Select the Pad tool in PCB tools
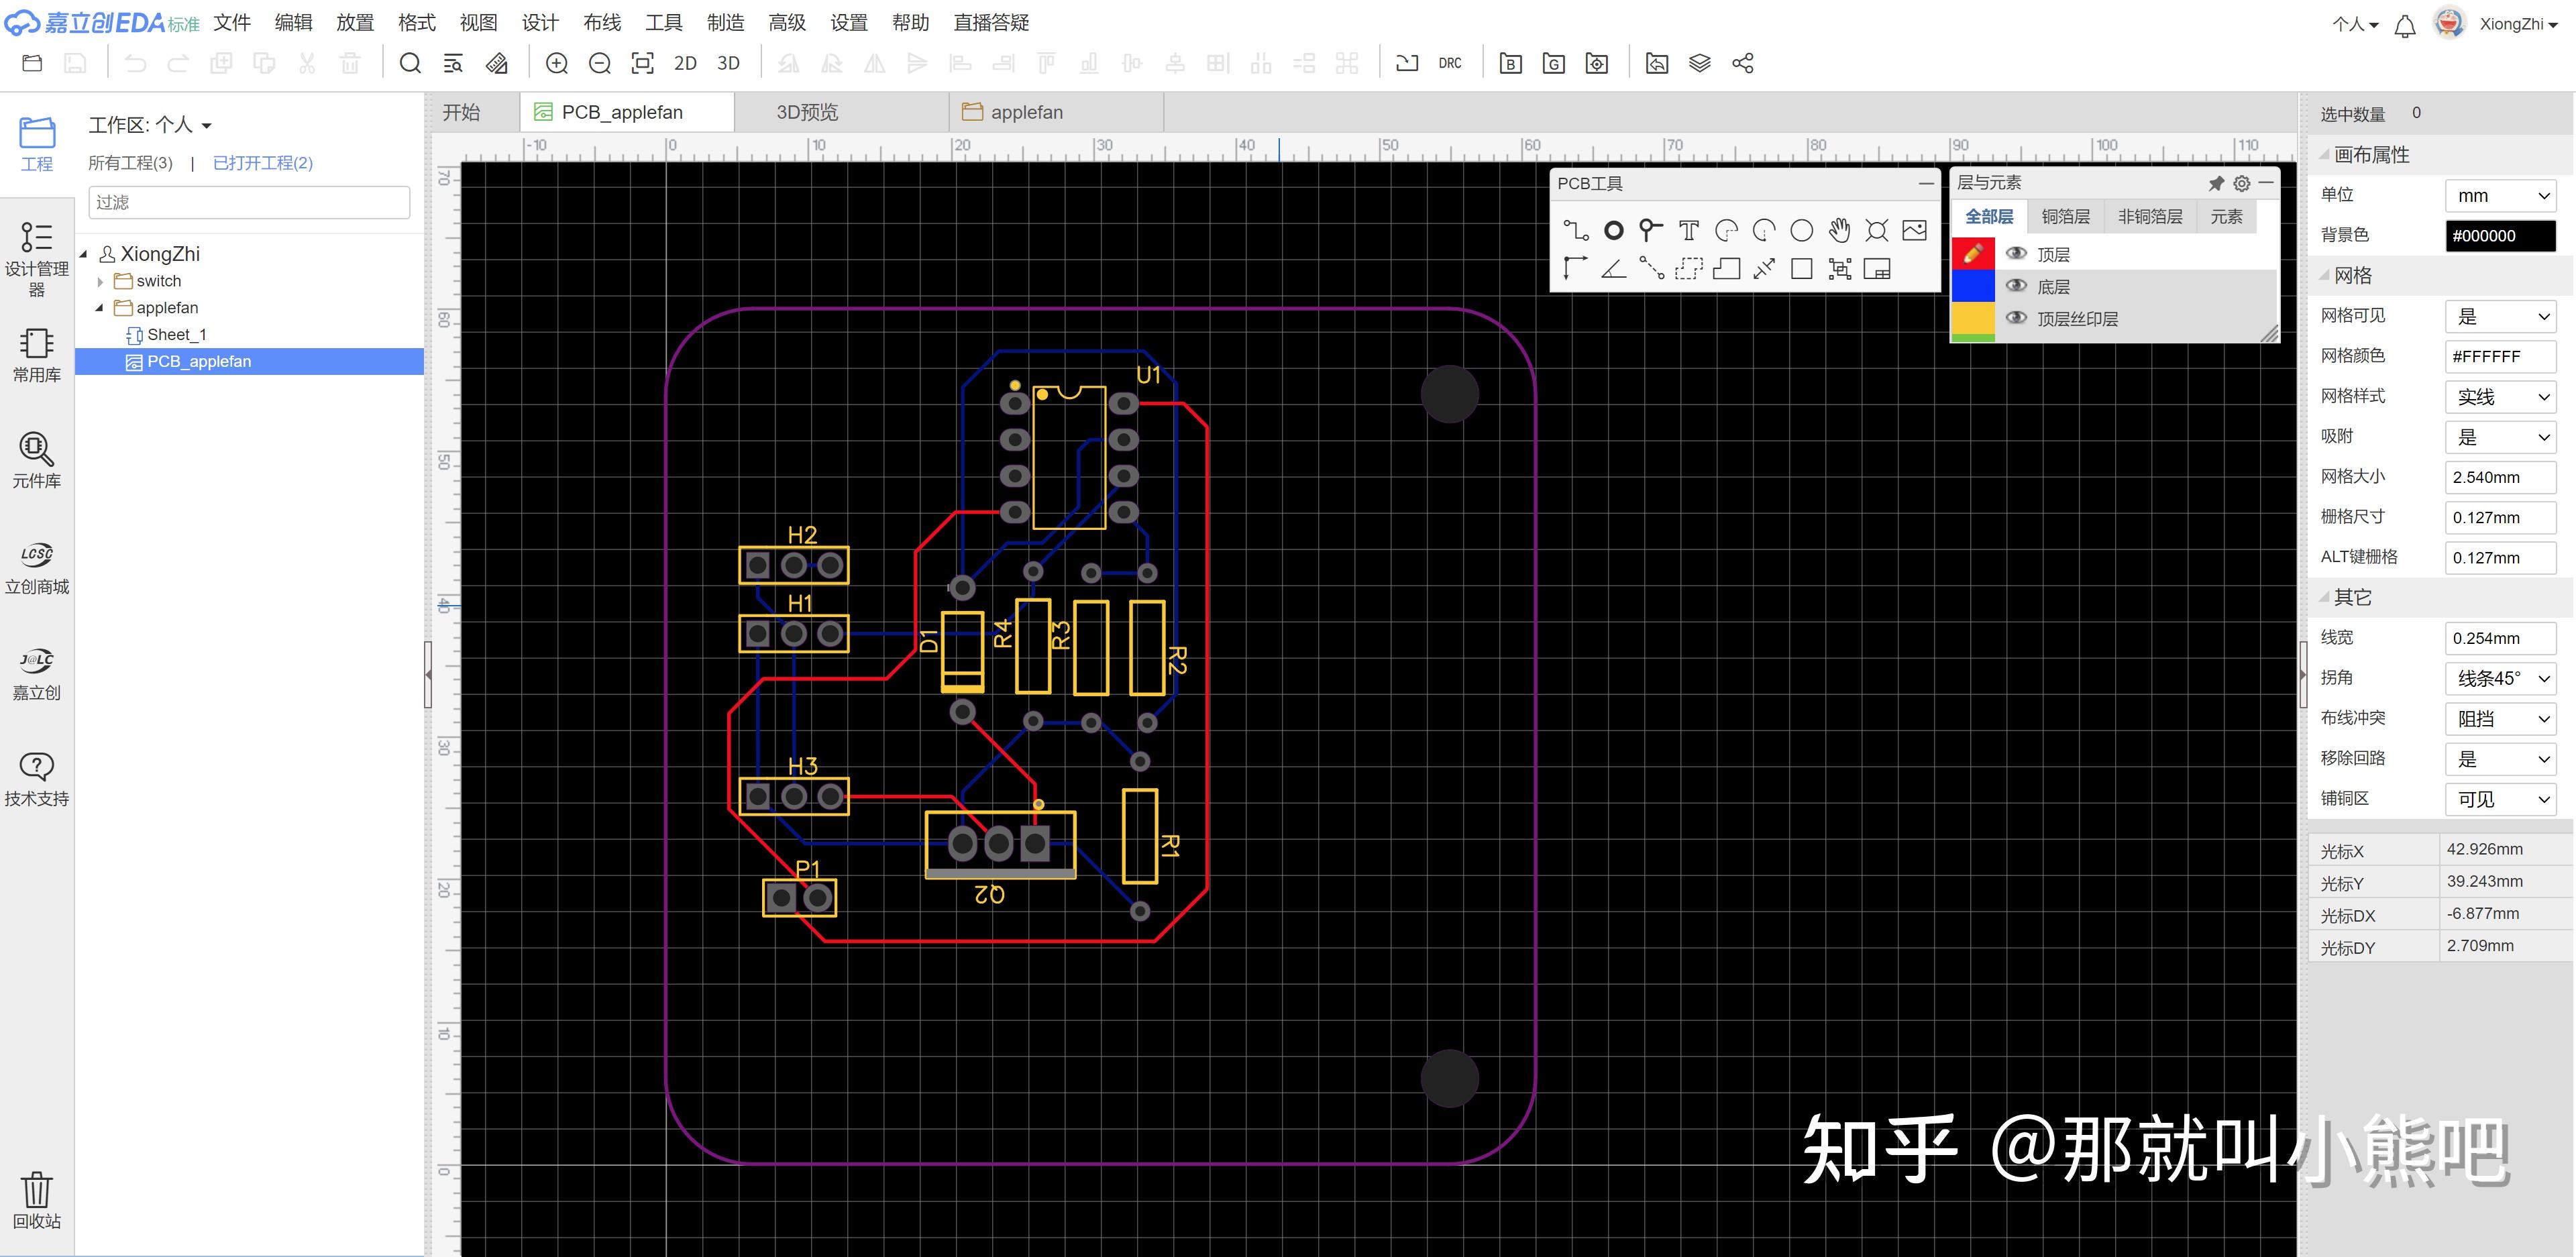Viewport: 2576px width, 1257px height. pyautogui.click(x=1613, y=231)
